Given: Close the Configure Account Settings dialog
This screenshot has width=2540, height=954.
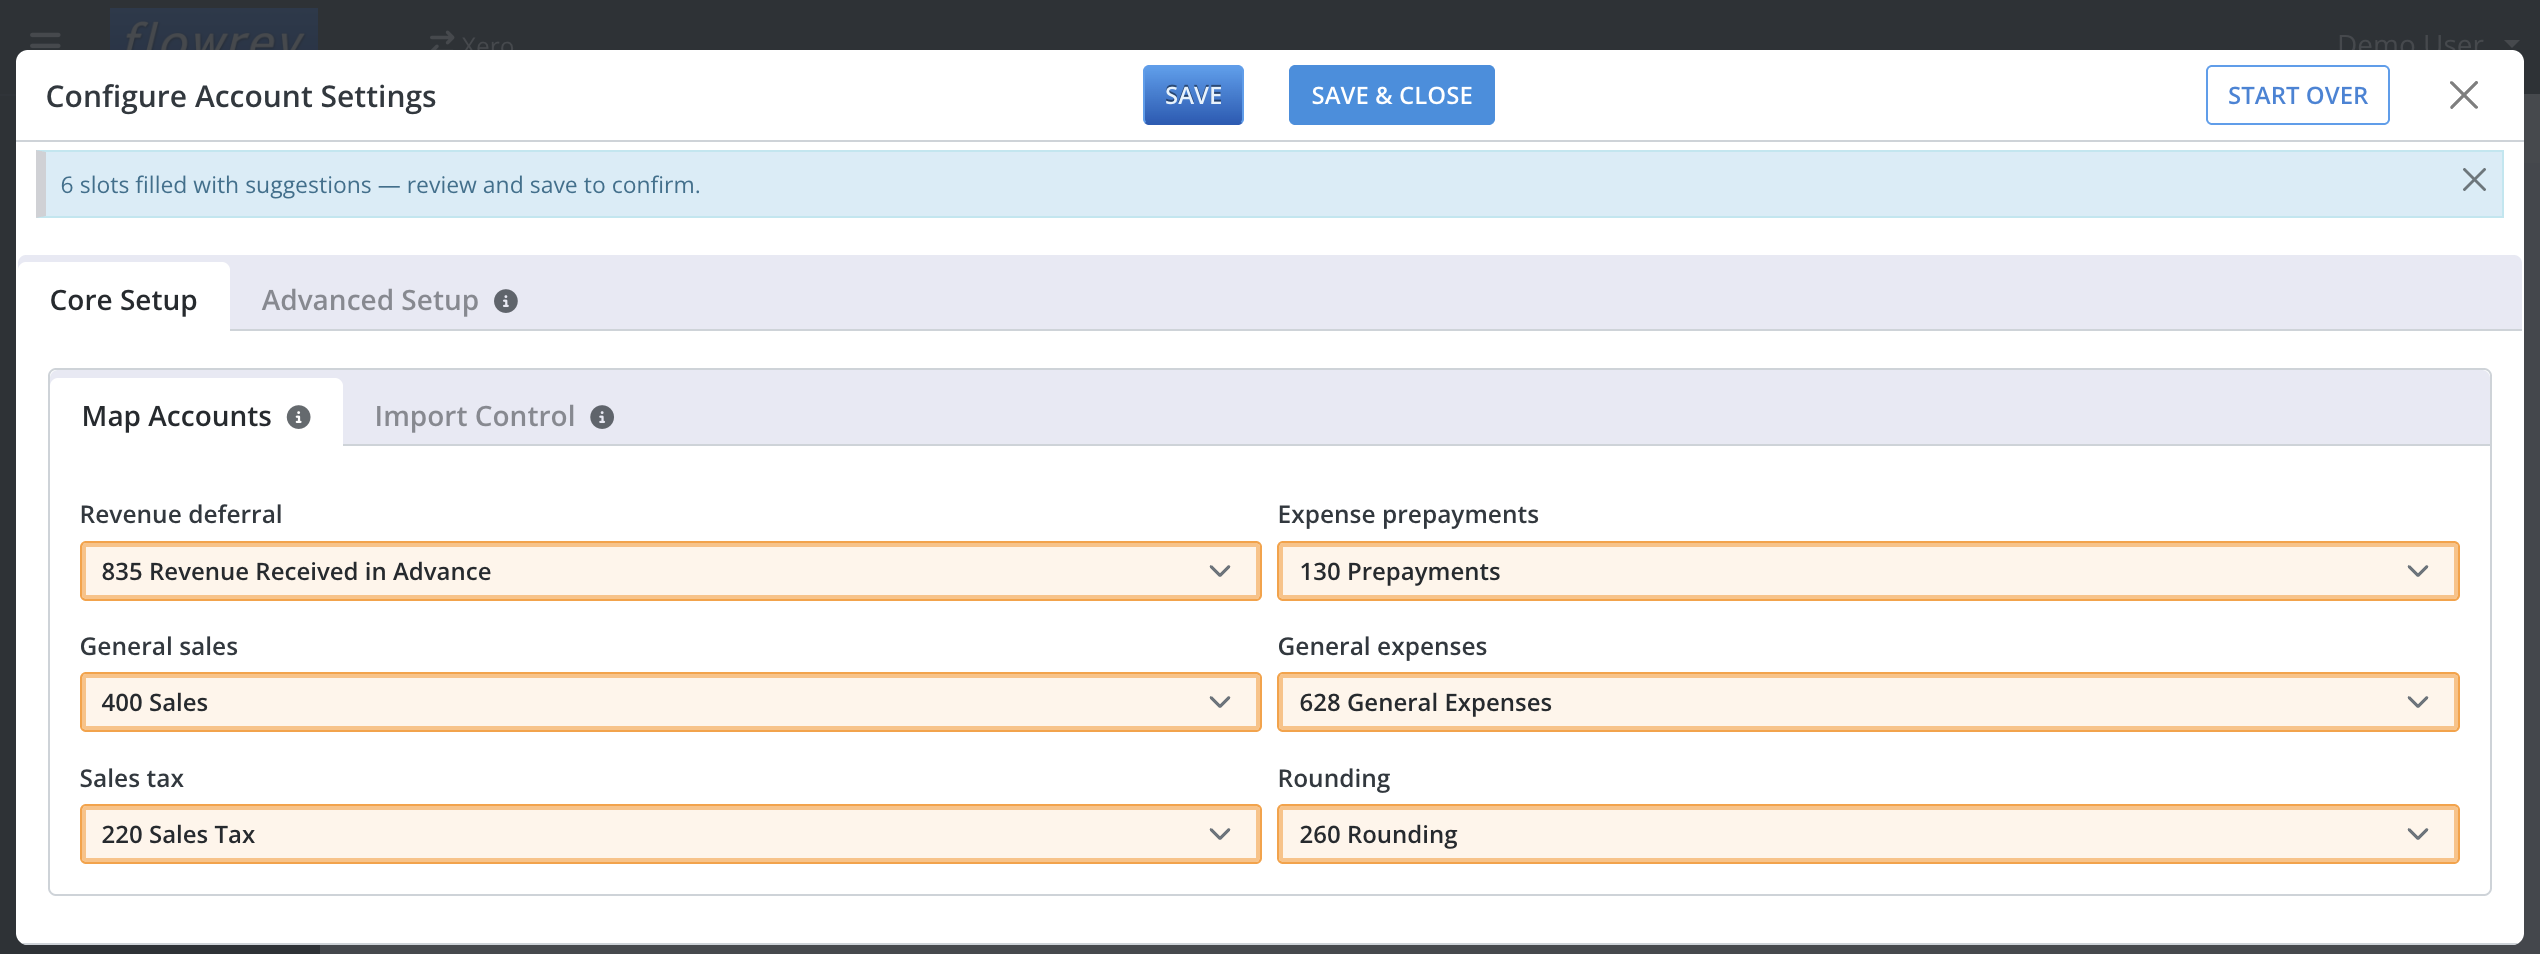Looking at the screenshot, I should [2464, 95].
